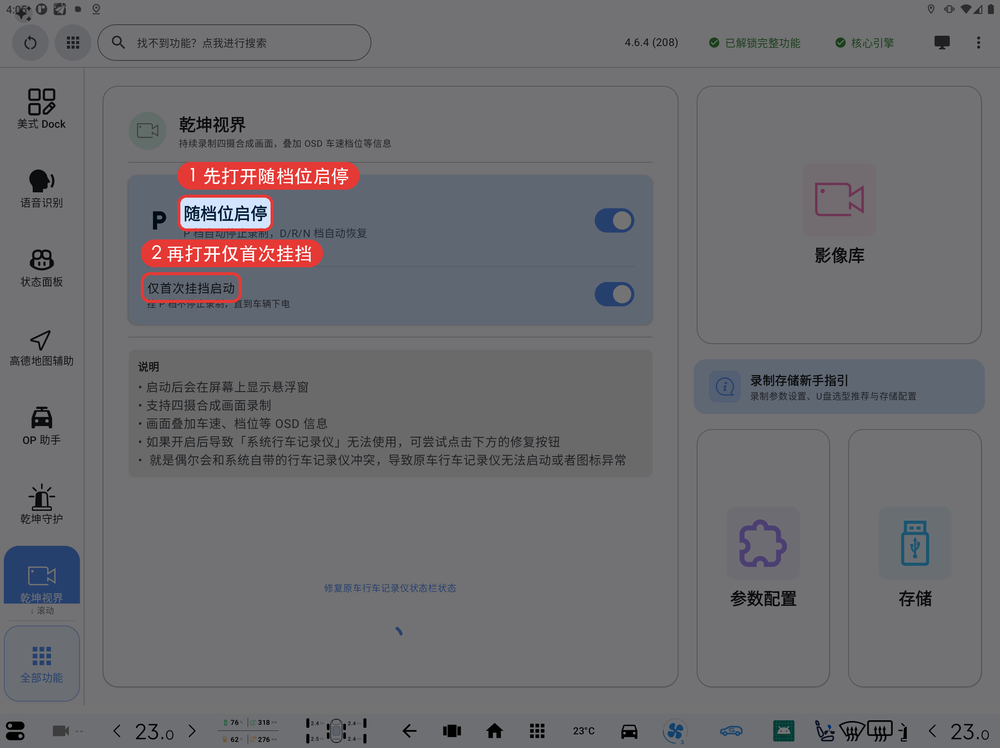
Task: Open the 影像库 video library card
Action: (839, 215)
